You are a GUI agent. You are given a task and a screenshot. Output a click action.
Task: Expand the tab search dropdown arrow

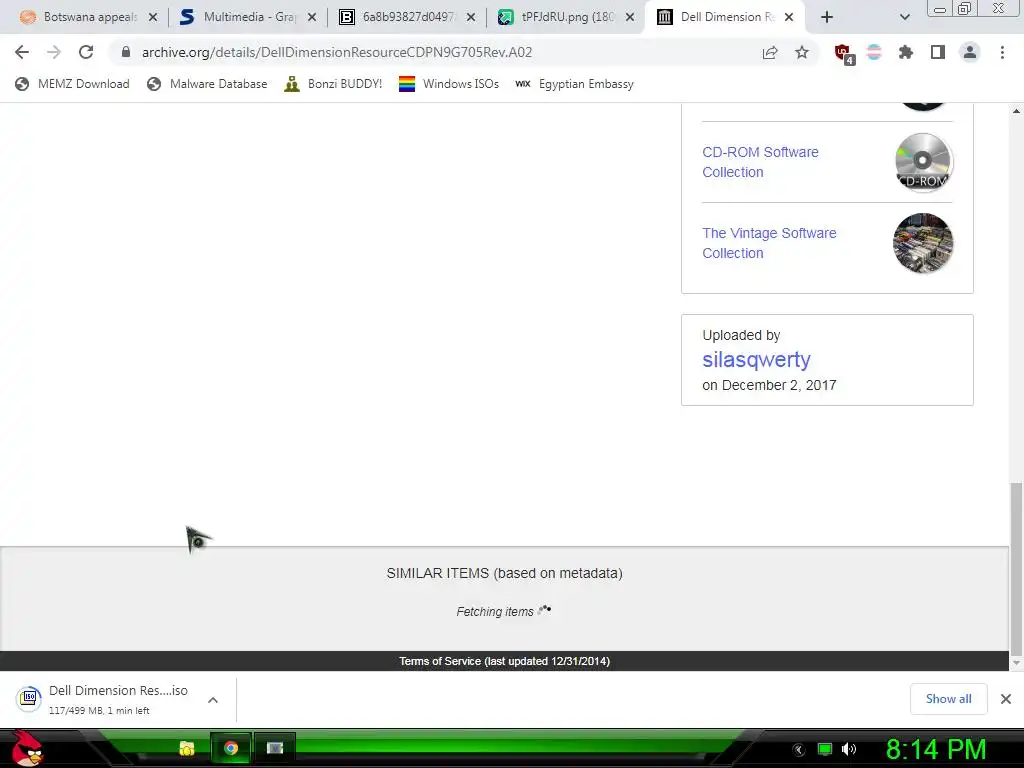click(x=904, y=17)
